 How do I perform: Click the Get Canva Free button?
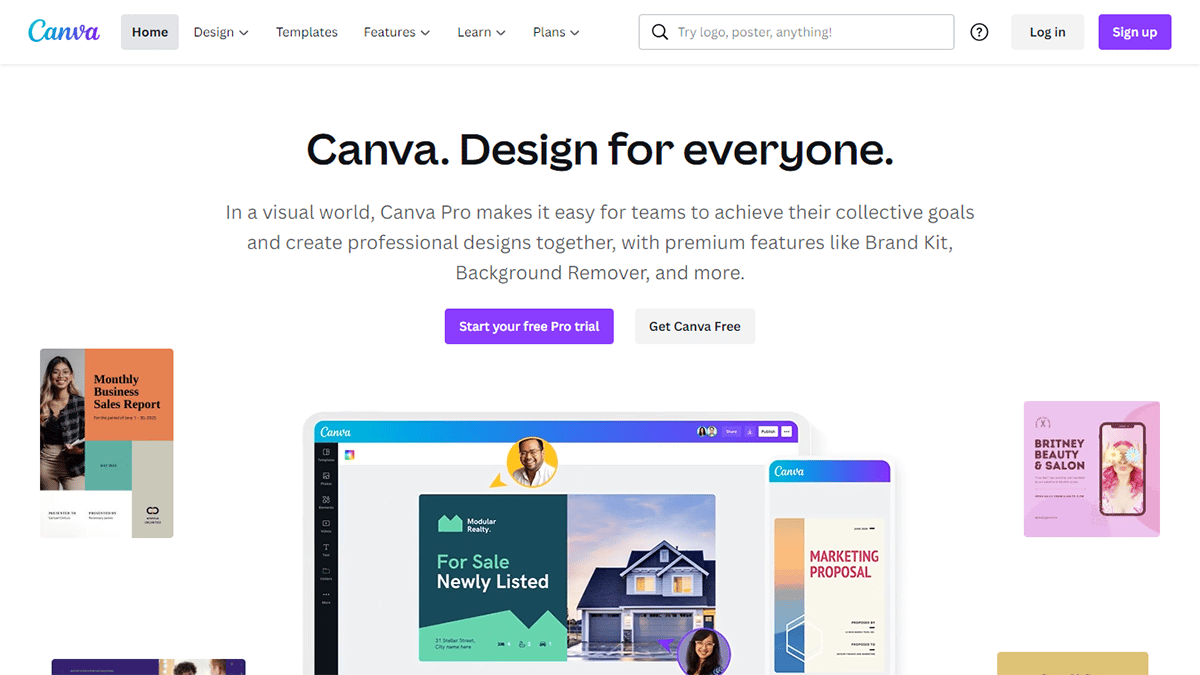click(695, 326)
